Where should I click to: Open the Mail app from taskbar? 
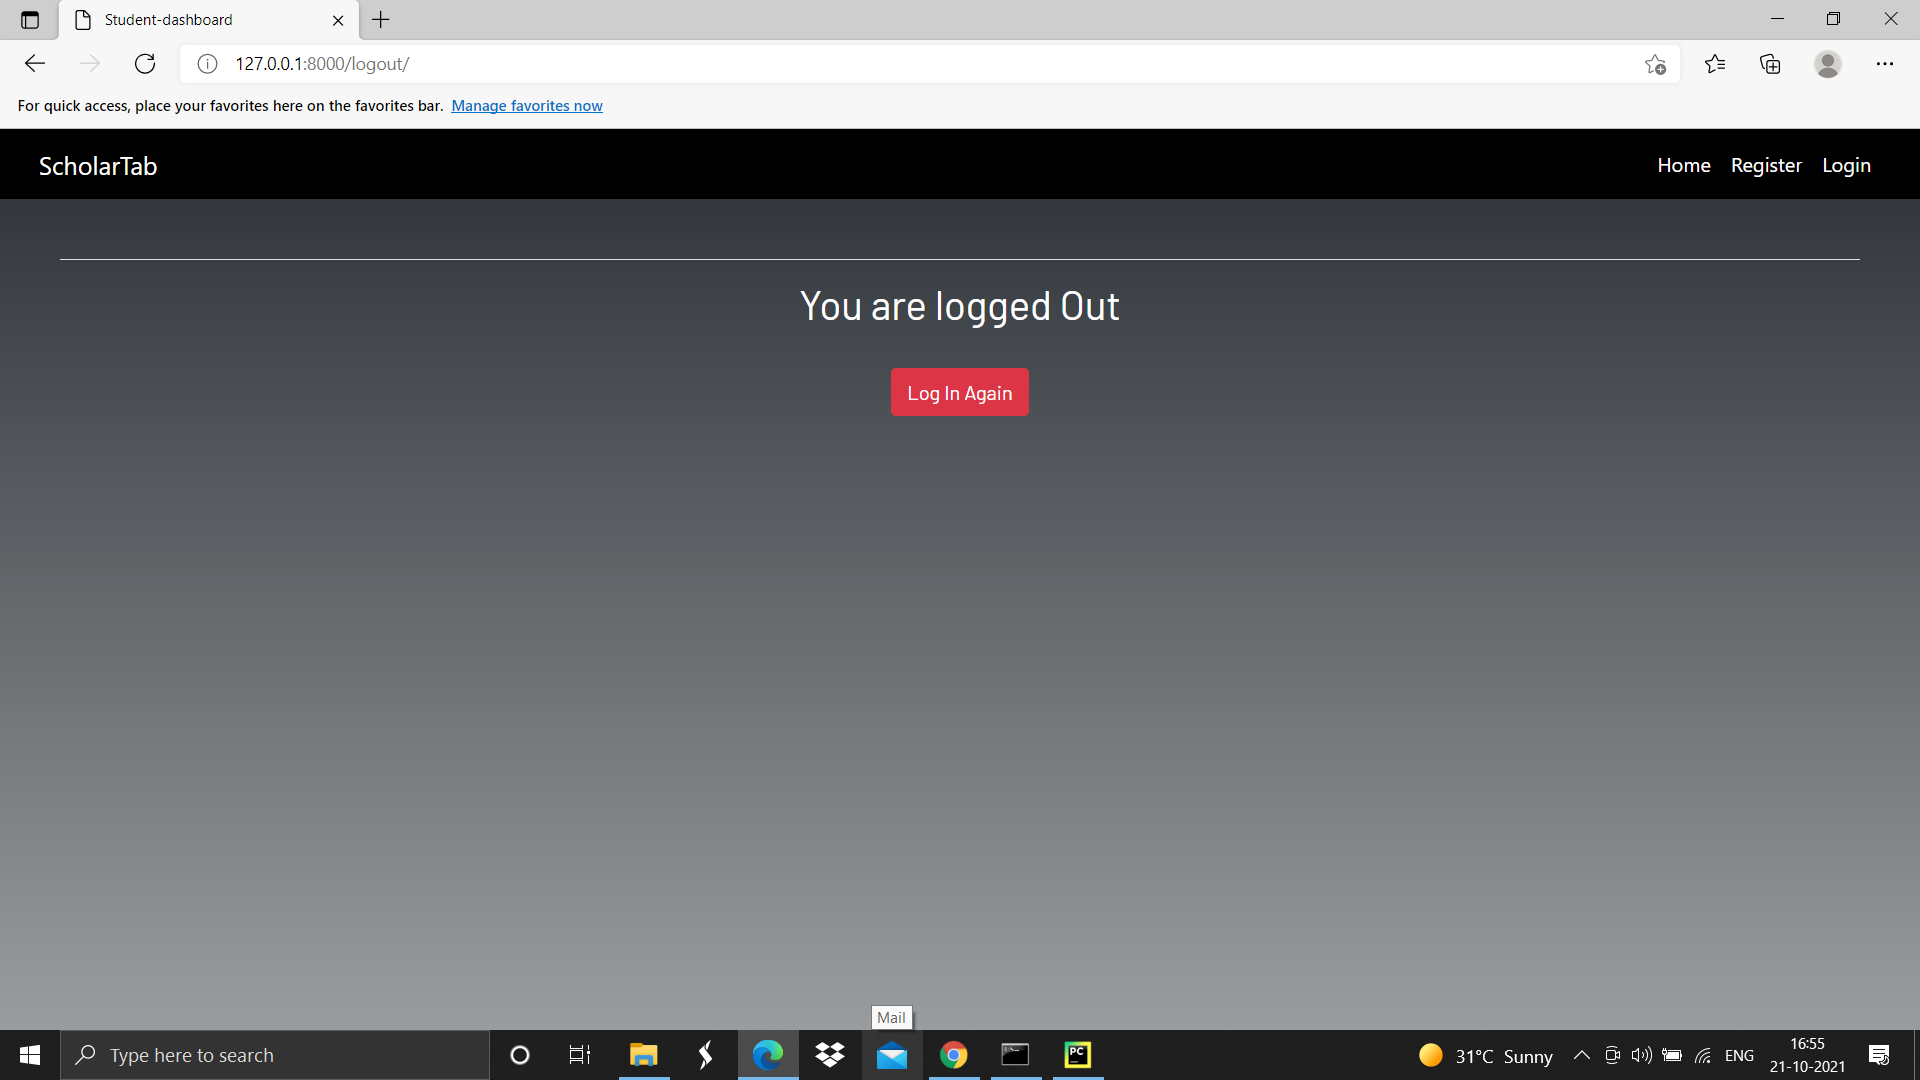click(x=891, y=1055)
